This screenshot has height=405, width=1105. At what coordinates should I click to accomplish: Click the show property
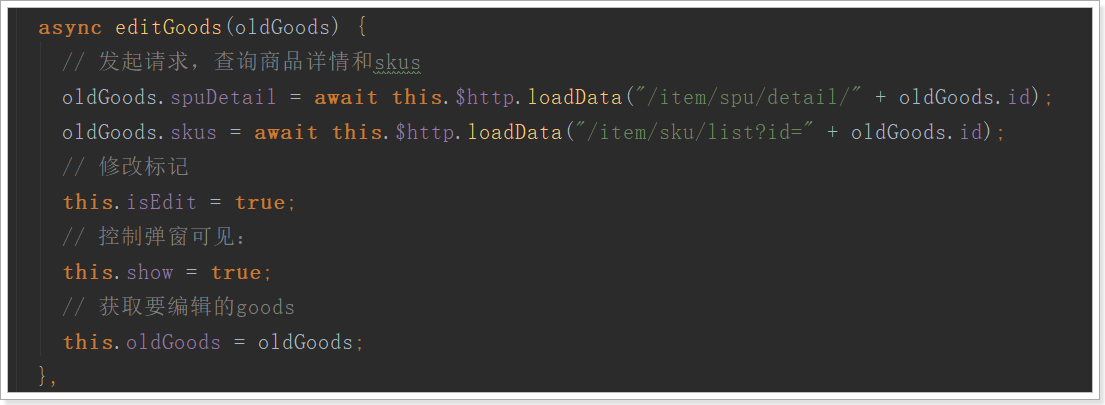pyautogui.click(x=149, y=272)
